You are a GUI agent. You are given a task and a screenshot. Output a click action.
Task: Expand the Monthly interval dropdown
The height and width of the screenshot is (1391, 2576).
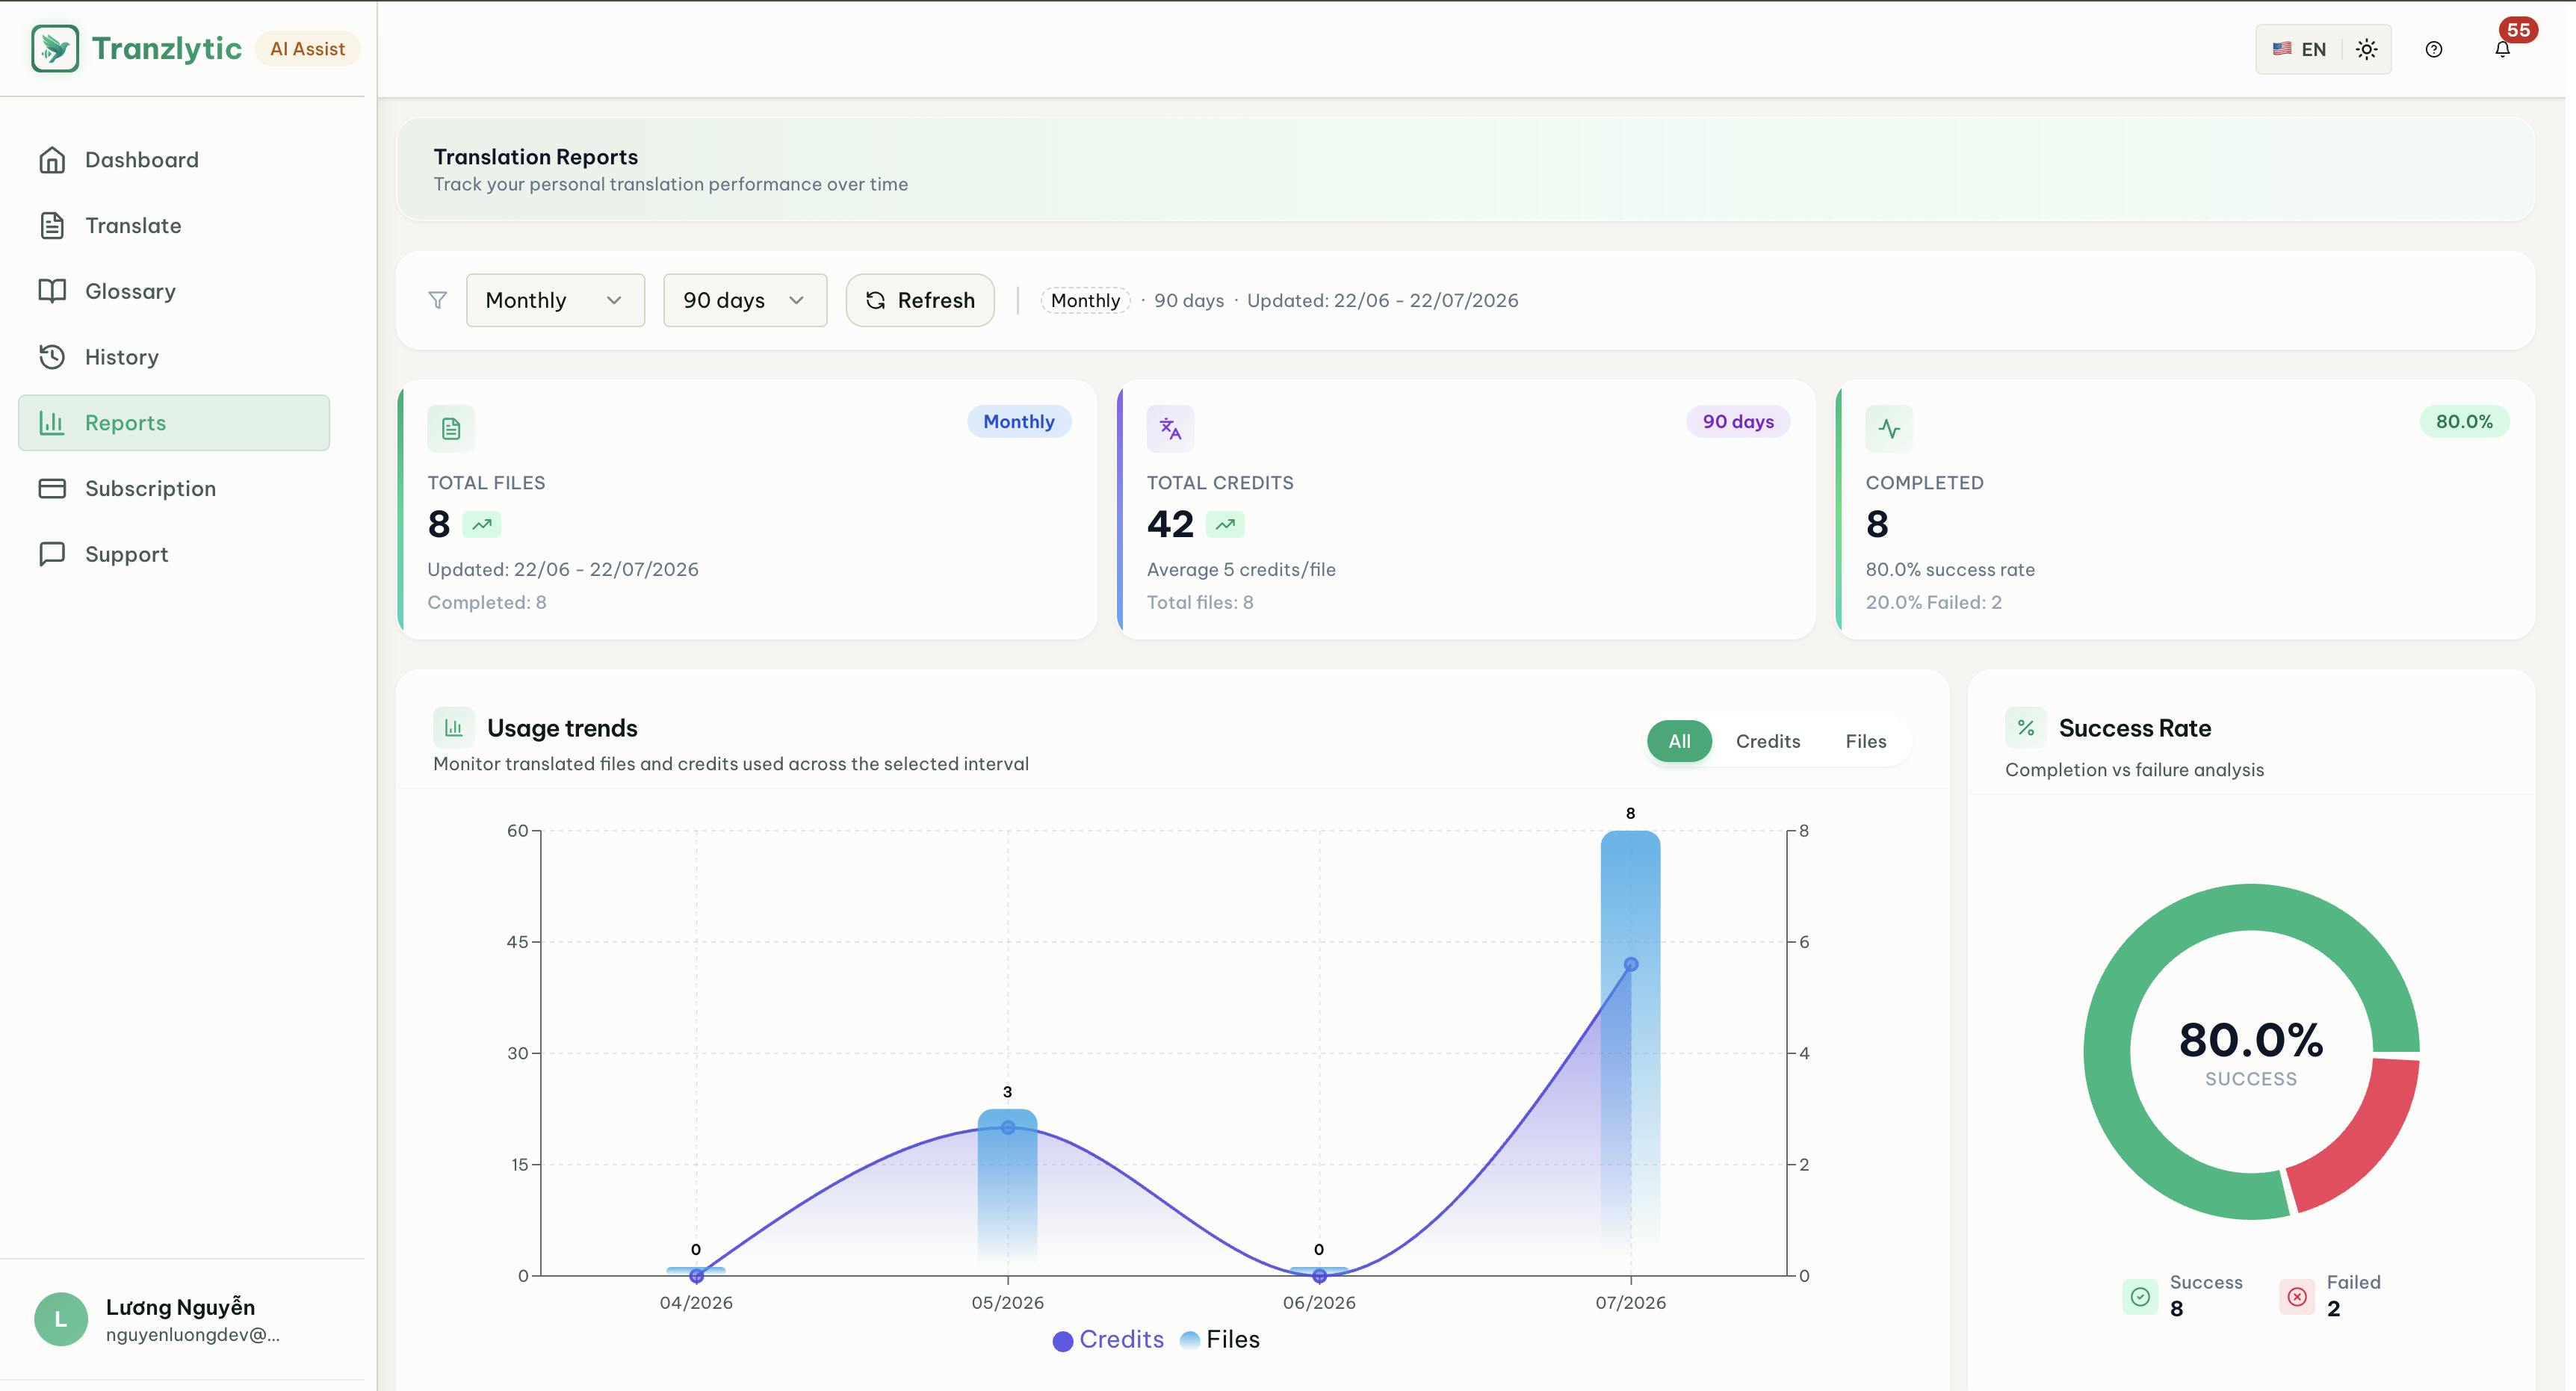pyautogui.click(x=555, y=300)
